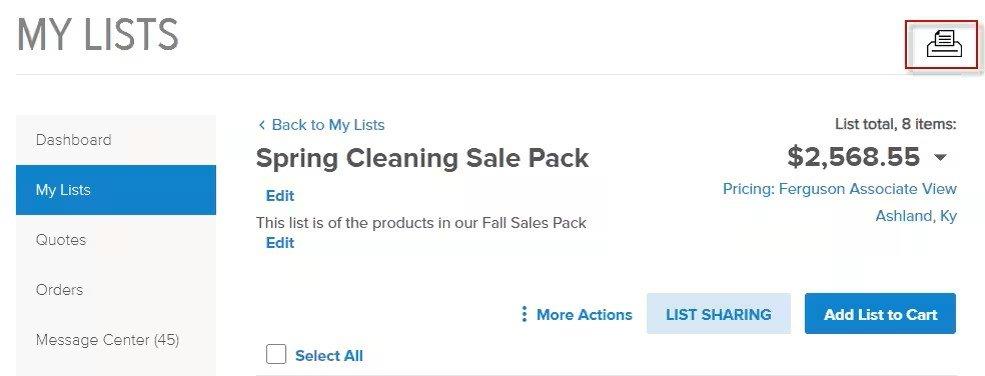Click the Ashland, Ky location link
This screenshot has height=376, width=985.
(916, 217)
